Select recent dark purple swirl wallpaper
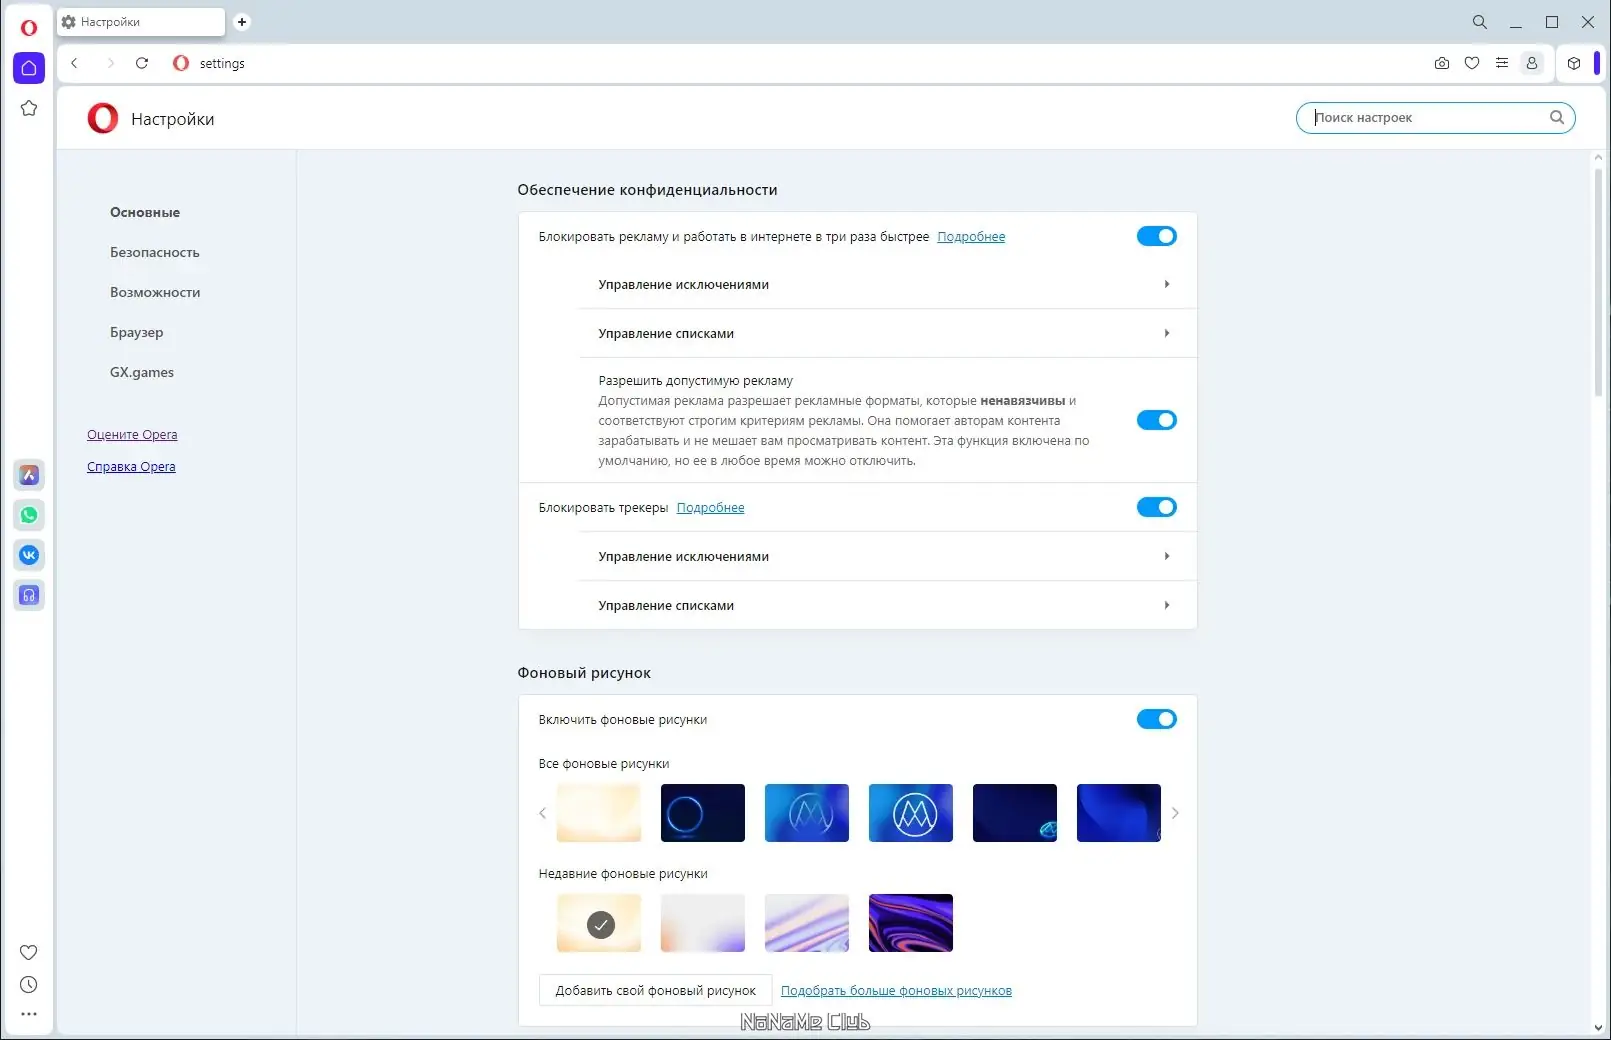 (x=911, y=923)
